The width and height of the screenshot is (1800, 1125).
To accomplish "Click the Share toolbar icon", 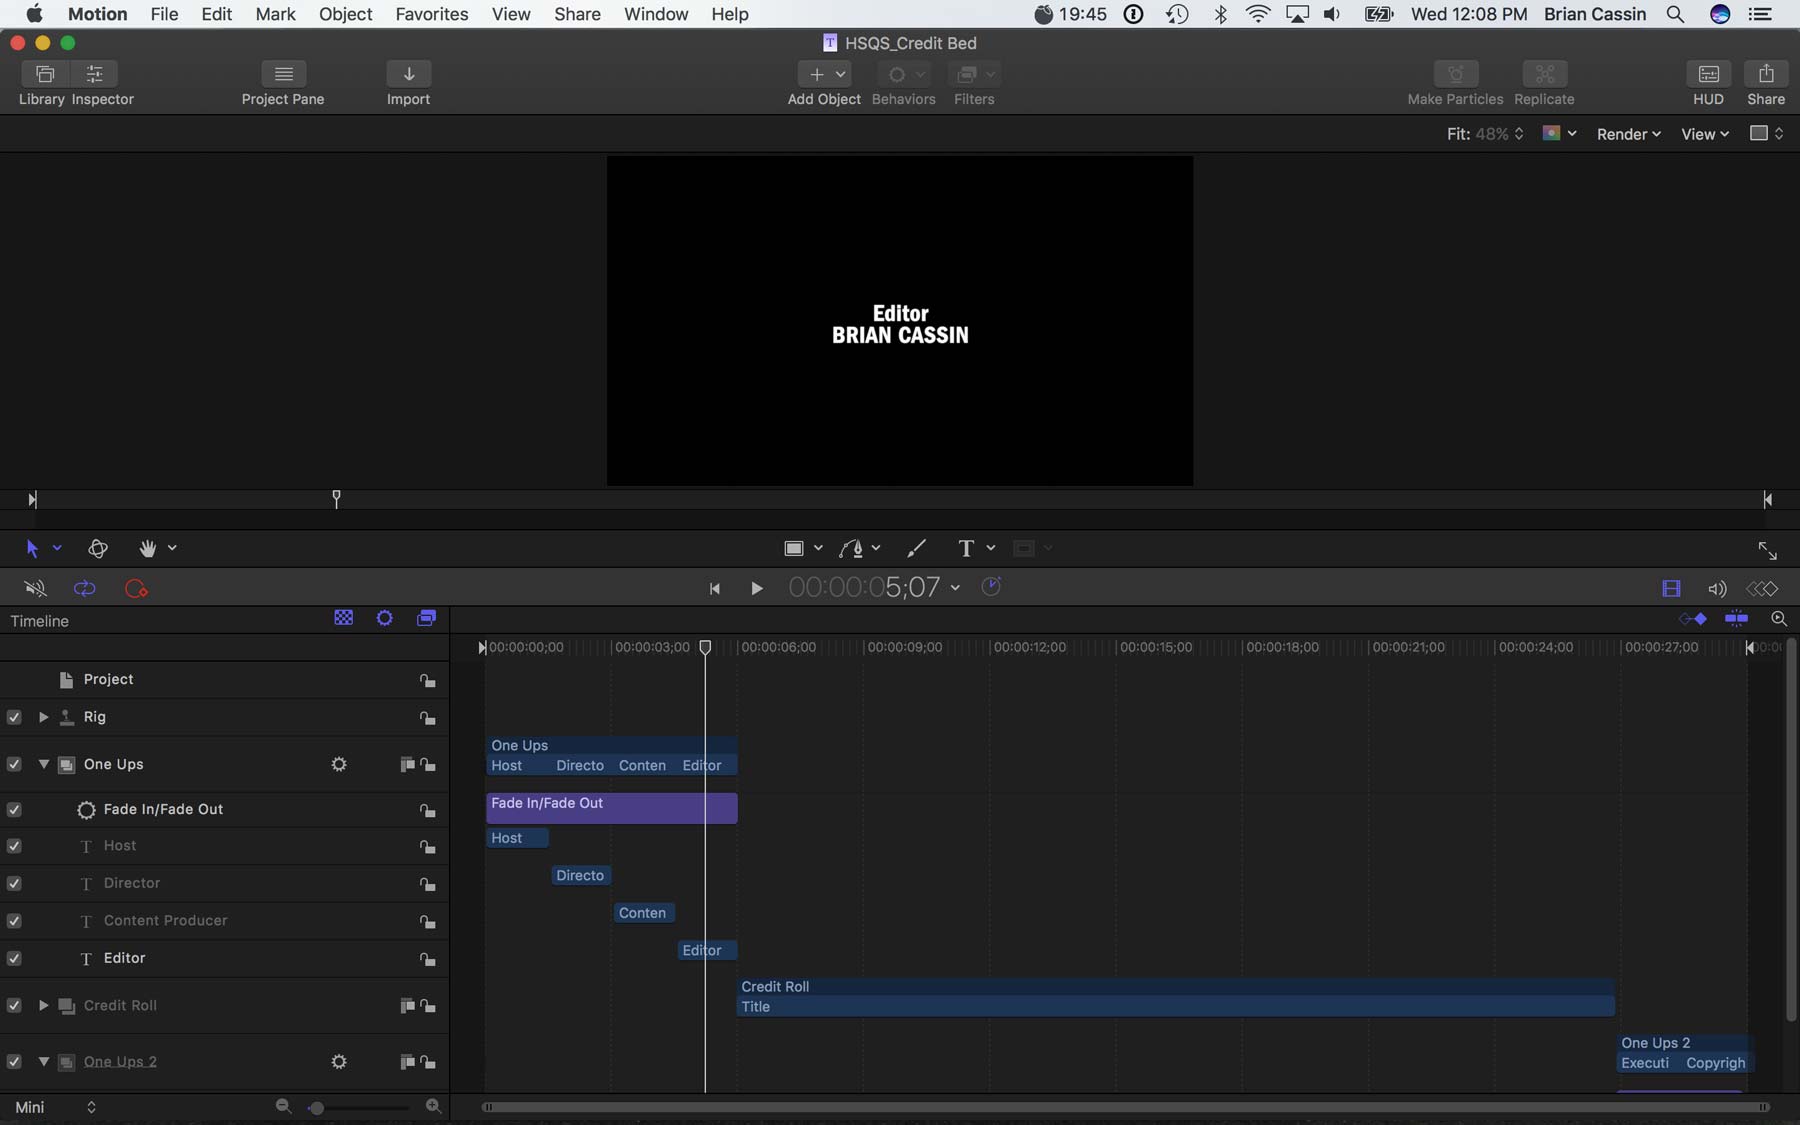I will [x=1766, y=74].
